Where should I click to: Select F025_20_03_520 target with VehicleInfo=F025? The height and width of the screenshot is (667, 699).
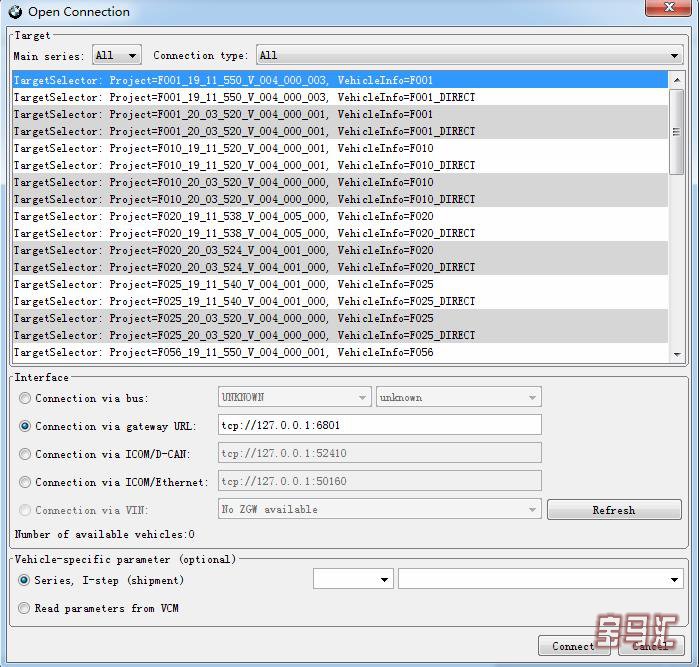(x=340, y=318)
